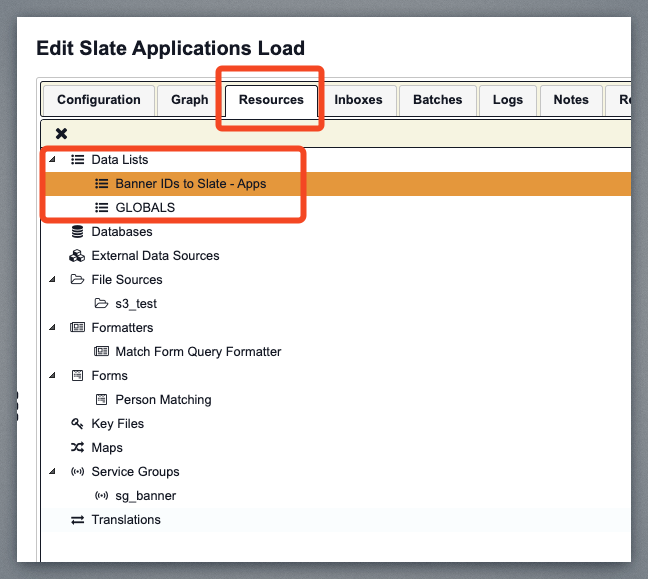Click the File Sources folder icon
This screenshot has height=579, width=648.
(x=77, y=279)
